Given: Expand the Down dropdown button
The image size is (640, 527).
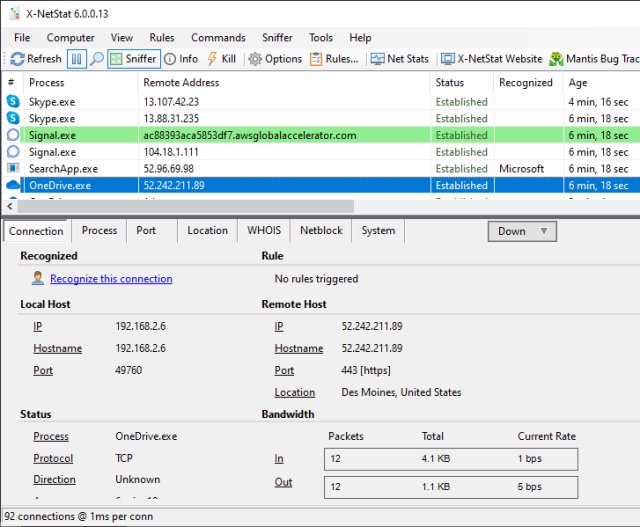Looking at the screenshot, I should 522,231.
